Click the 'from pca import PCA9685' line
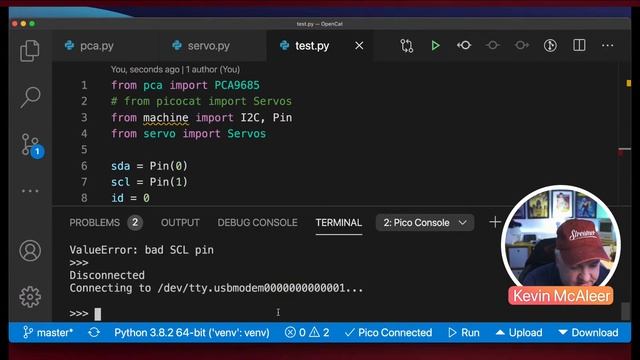Image resolution: width=640 pixels, height=360 pixels. (185, 85)
